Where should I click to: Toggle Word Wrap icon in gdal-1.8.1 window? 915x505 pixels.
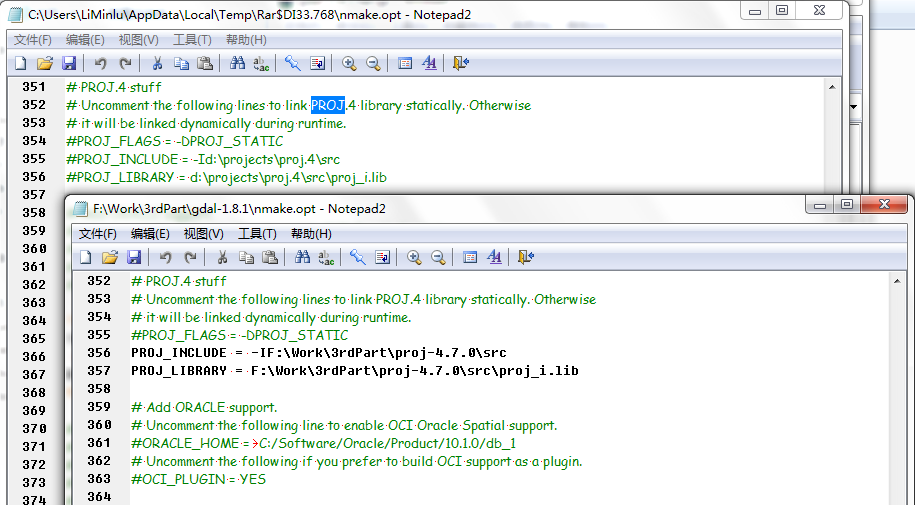(382, 257)
